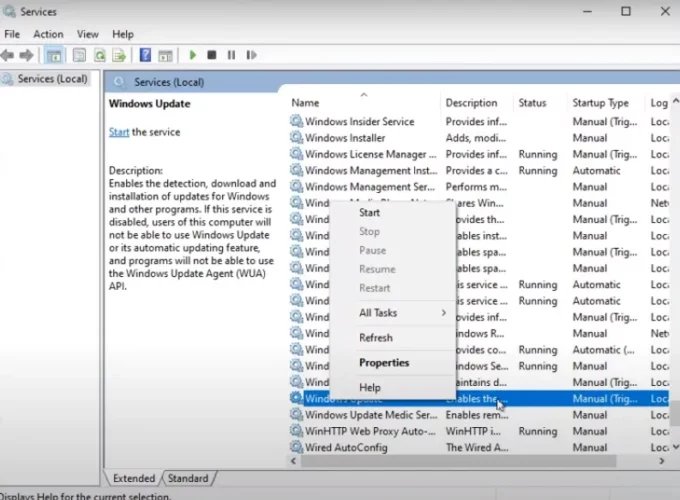Click the Services (Local) pane header
Image resolution: width=680 pixels, height=500 pixels.
tap(169, 82)
